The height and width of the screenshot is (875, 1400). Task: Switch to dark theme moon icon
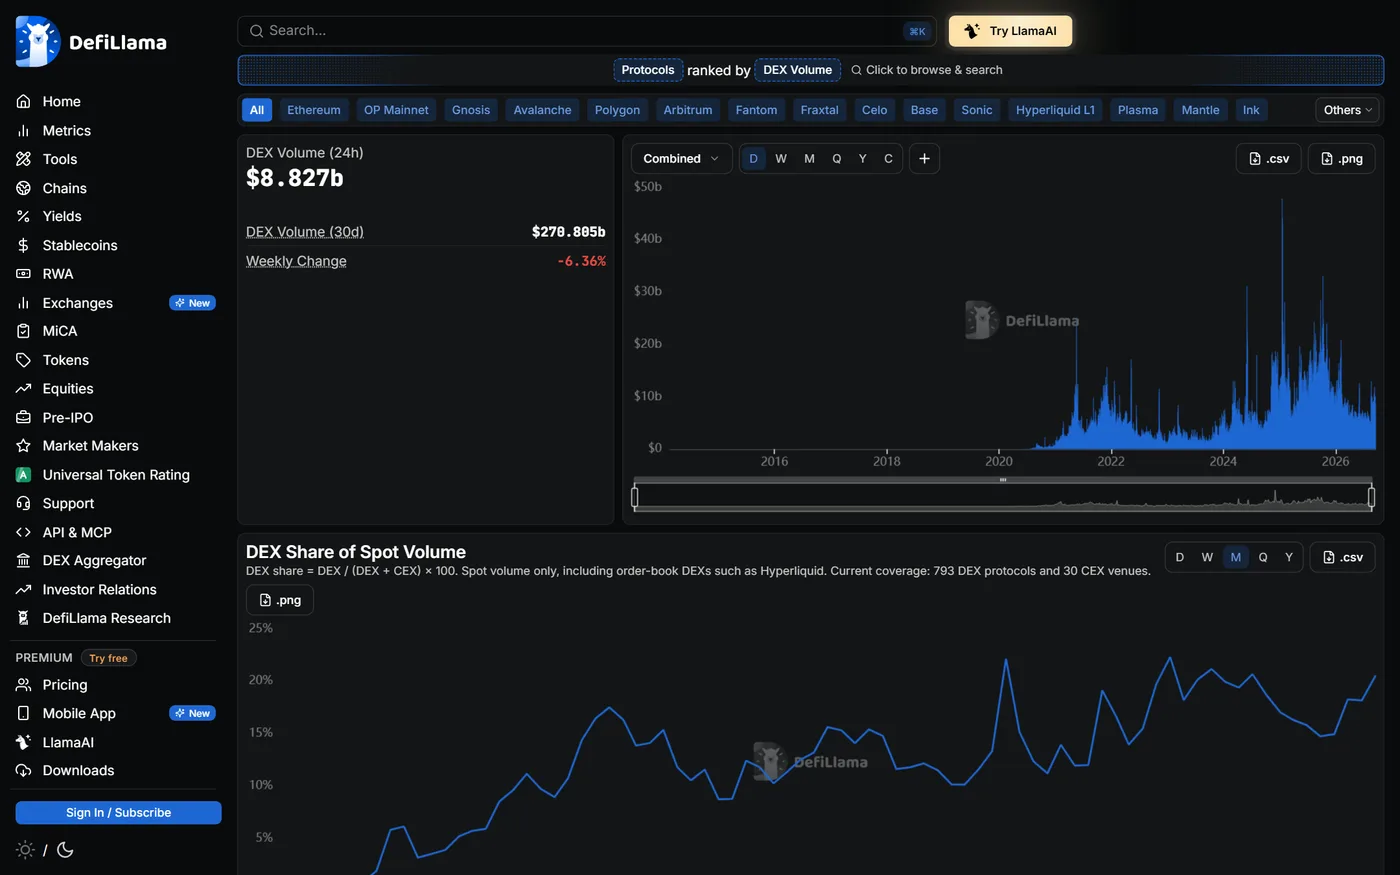pyautogui.click(x=65, y=850)
